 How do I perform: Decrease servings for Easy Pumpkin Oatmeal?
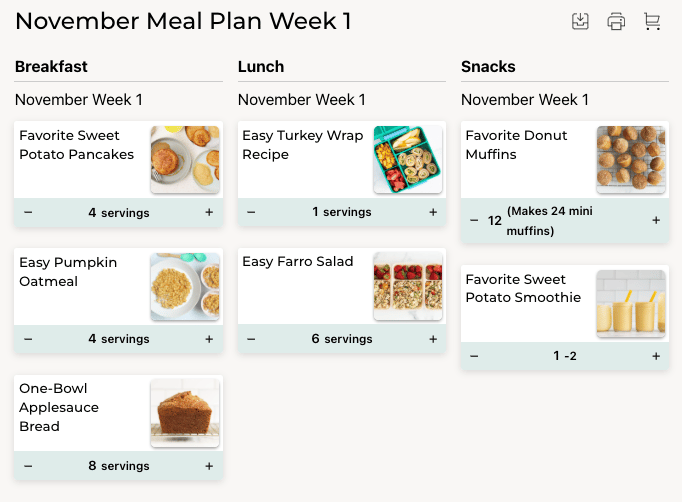pyautogui.click(x=28, y=339)
